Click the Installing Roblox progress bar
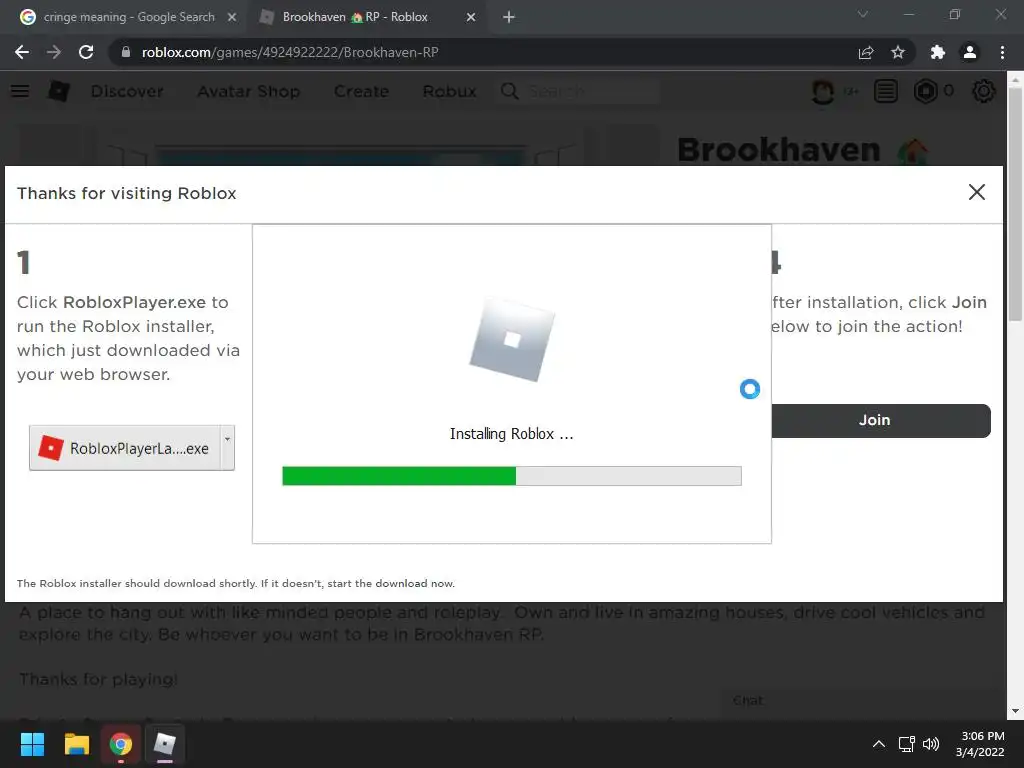 coord(512,476)
